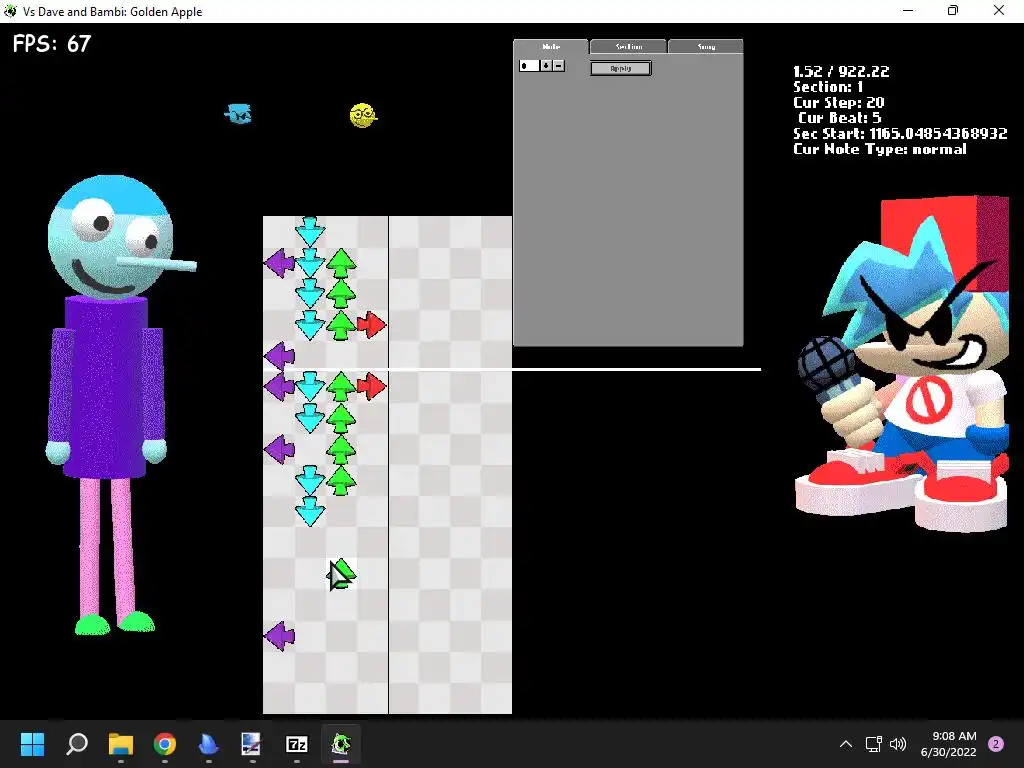1024x768 pixels.
Task: Click the FPS: 67 counter
Action: coord(52,44)
